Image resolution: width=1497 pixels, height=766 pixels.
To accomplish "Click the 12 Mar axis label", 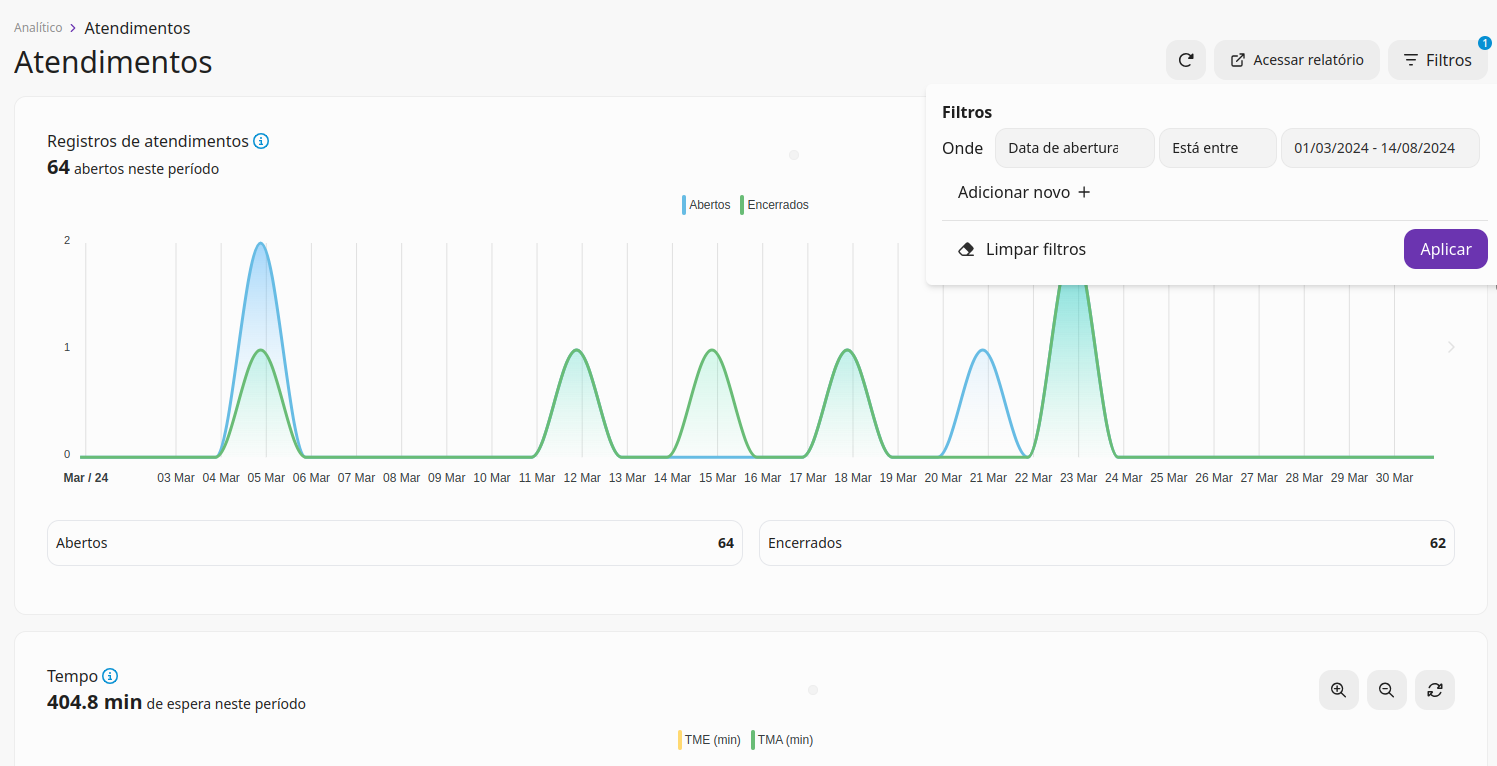I will 582,478.
